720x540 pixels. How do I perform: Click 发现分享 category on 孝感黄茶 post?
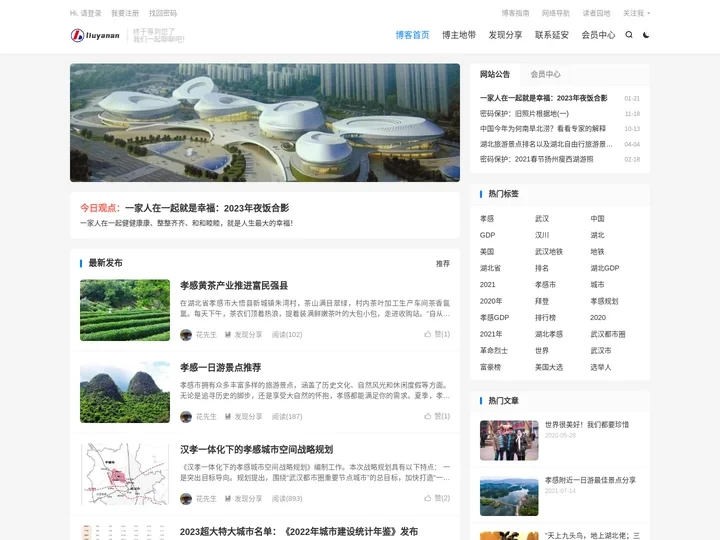coord(248,335)
